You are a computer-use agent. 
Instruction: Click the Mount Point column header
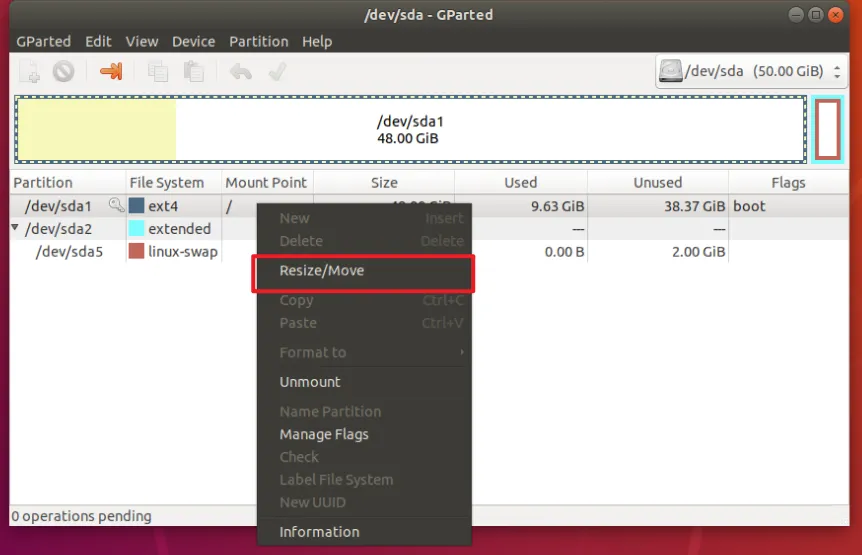268,182
